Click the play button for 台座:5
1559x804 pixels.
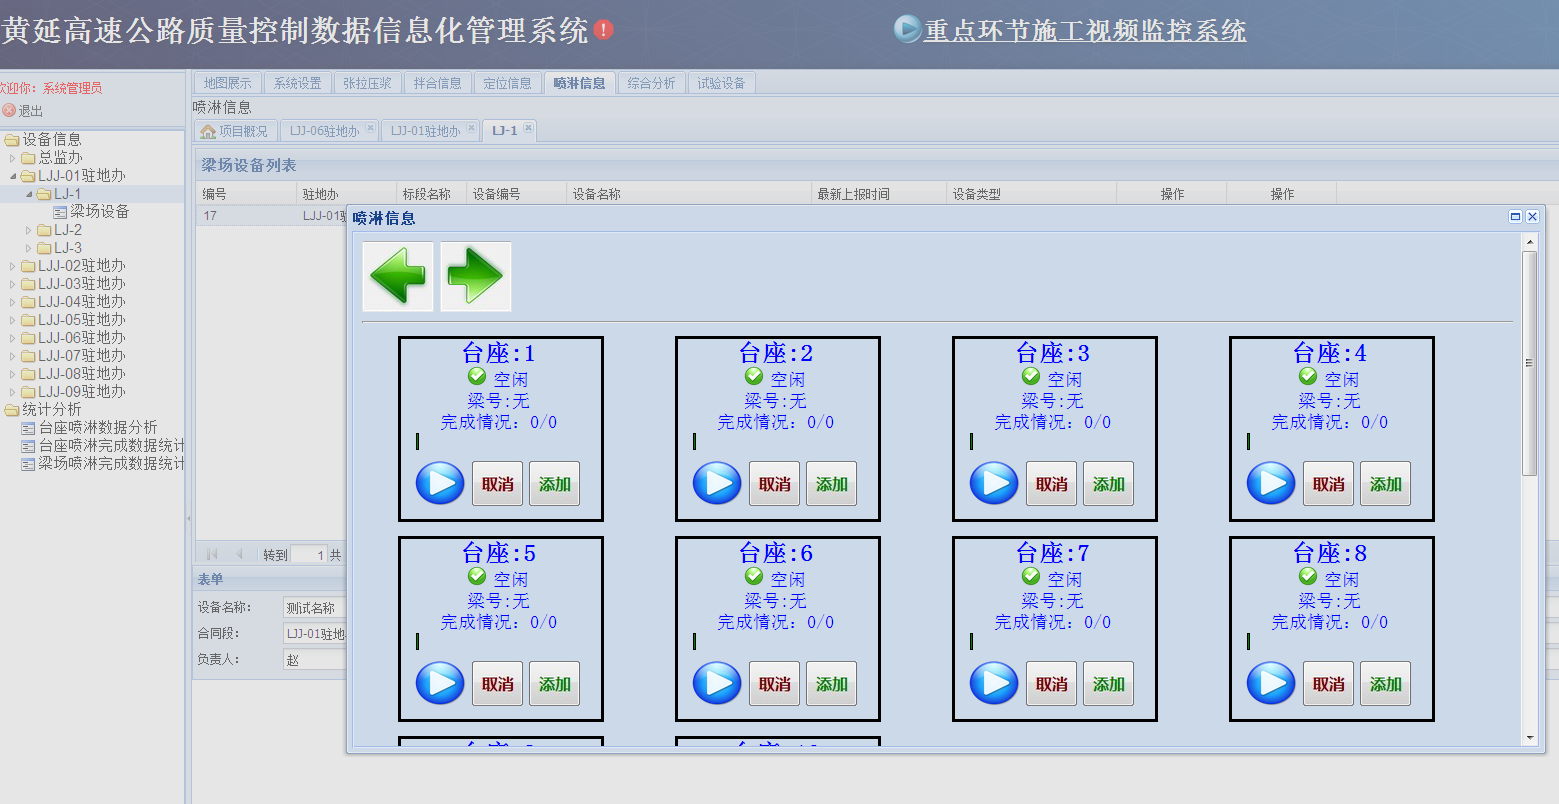(440, 683)
